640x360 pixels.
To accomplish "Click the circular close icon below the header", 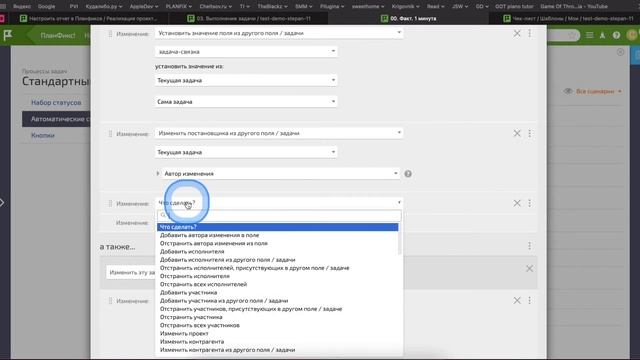I will pos(620,52).
